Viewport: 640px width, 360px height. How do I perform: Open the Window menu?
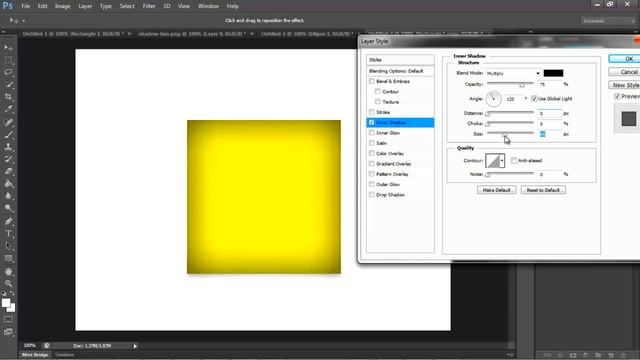(x=208, y=6)
